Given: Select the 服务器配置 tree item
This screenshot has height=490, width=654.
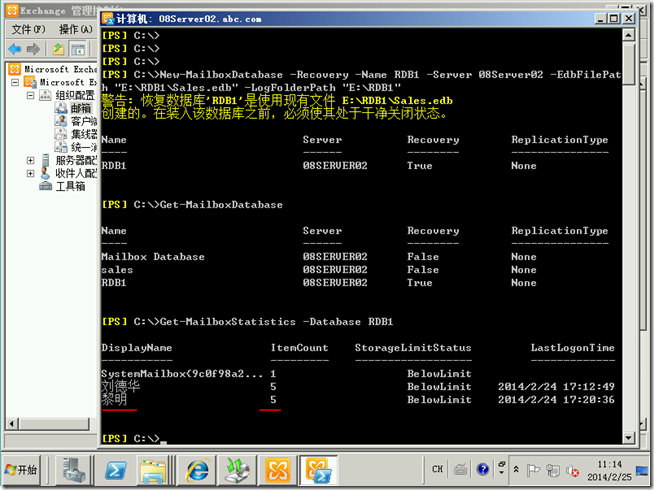Looking at the screenshot, I should (x=76, y=160).
